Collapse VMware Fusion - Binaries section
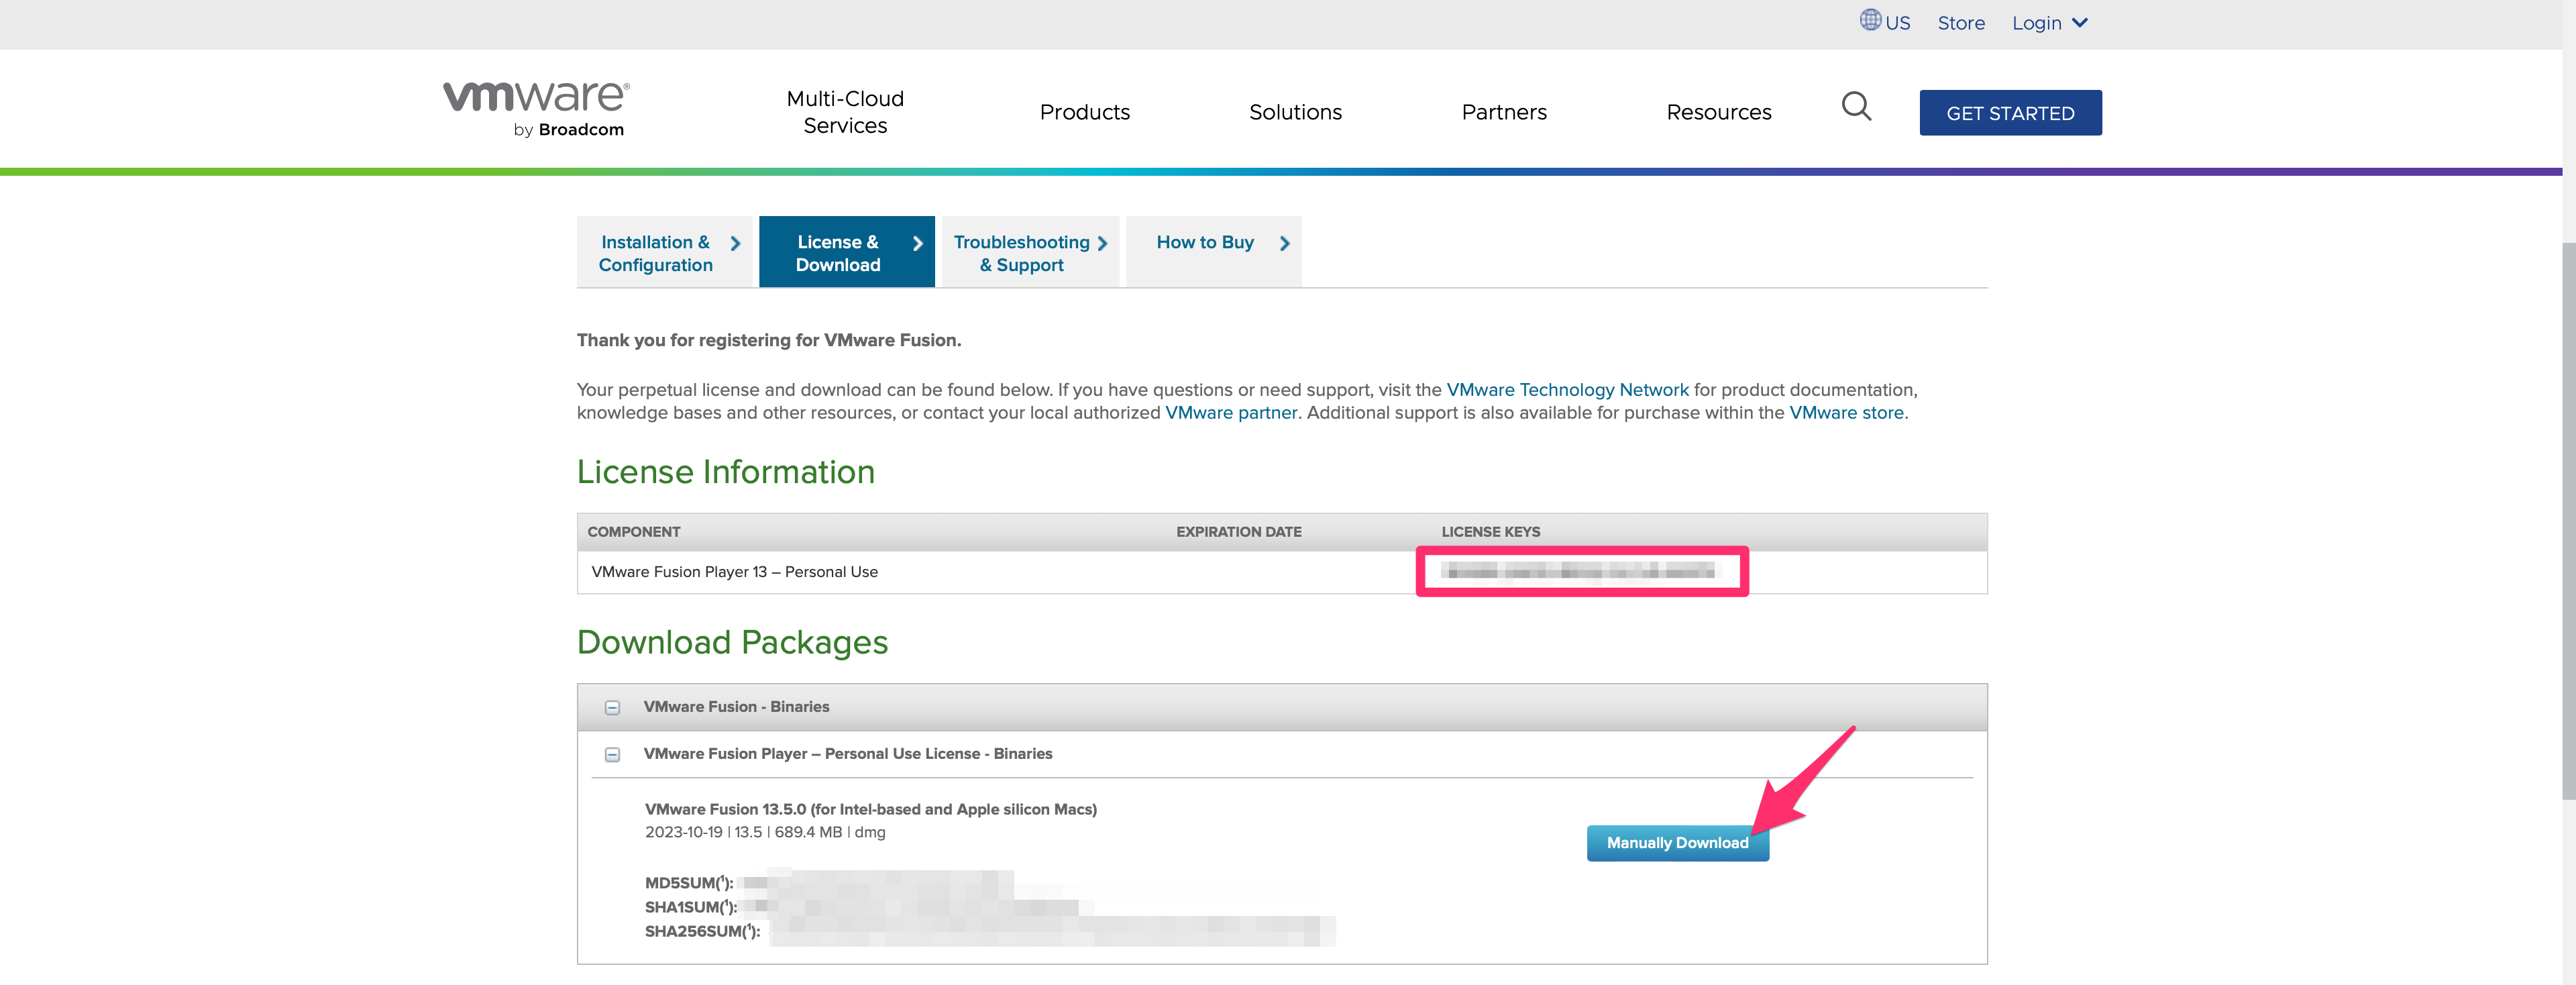2576x985 pixels. point(612,708)
